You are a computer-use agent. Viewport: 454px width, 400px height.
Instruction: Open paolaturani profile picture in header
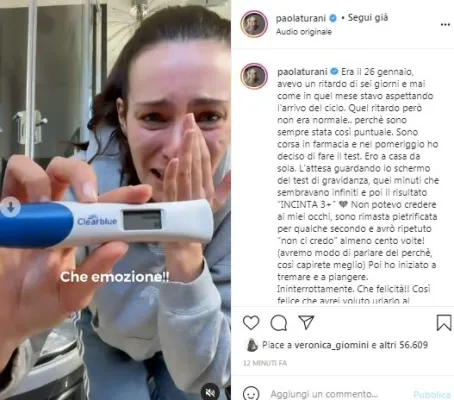(x=254, y=24)
